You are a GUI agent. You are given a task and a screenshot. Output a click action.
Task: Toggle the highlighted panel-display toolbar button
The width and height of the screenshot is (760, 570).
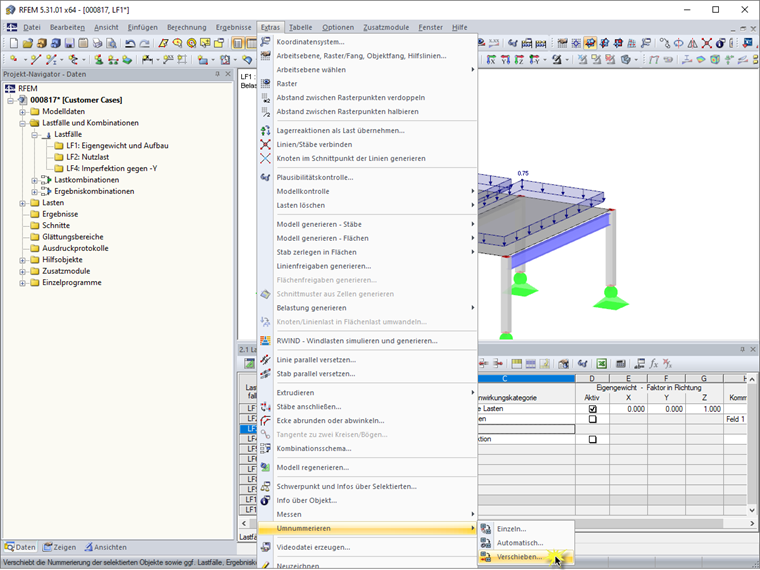[238, 44]
